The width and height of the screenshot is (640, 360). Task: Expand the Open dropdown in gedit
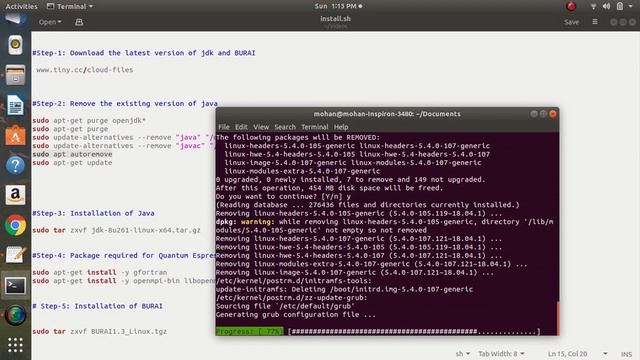[x=50, y=22]
